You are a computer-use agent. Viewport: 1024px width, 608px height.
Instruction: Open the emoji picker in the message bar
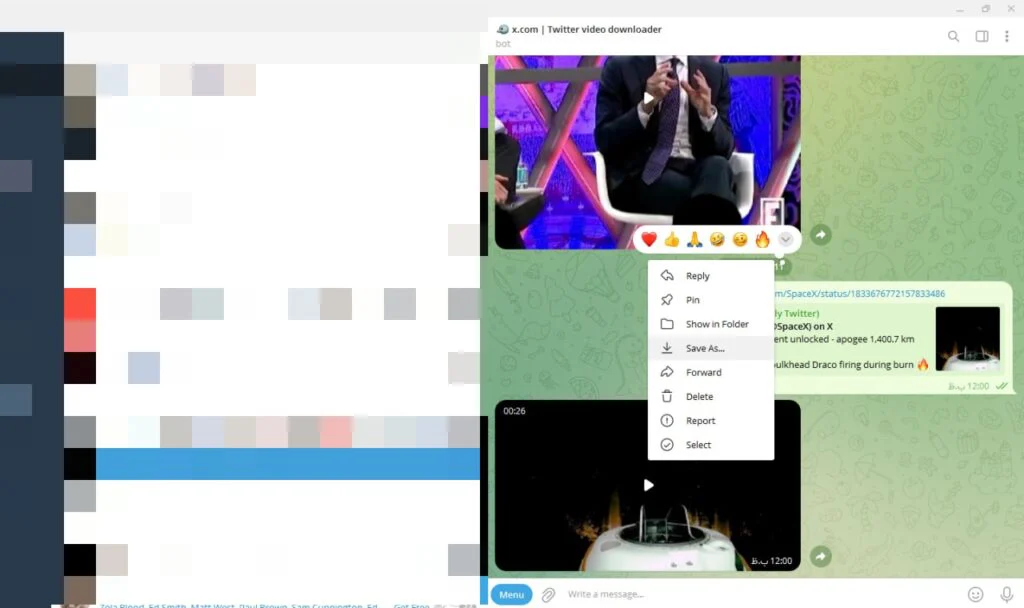(975, 594)
